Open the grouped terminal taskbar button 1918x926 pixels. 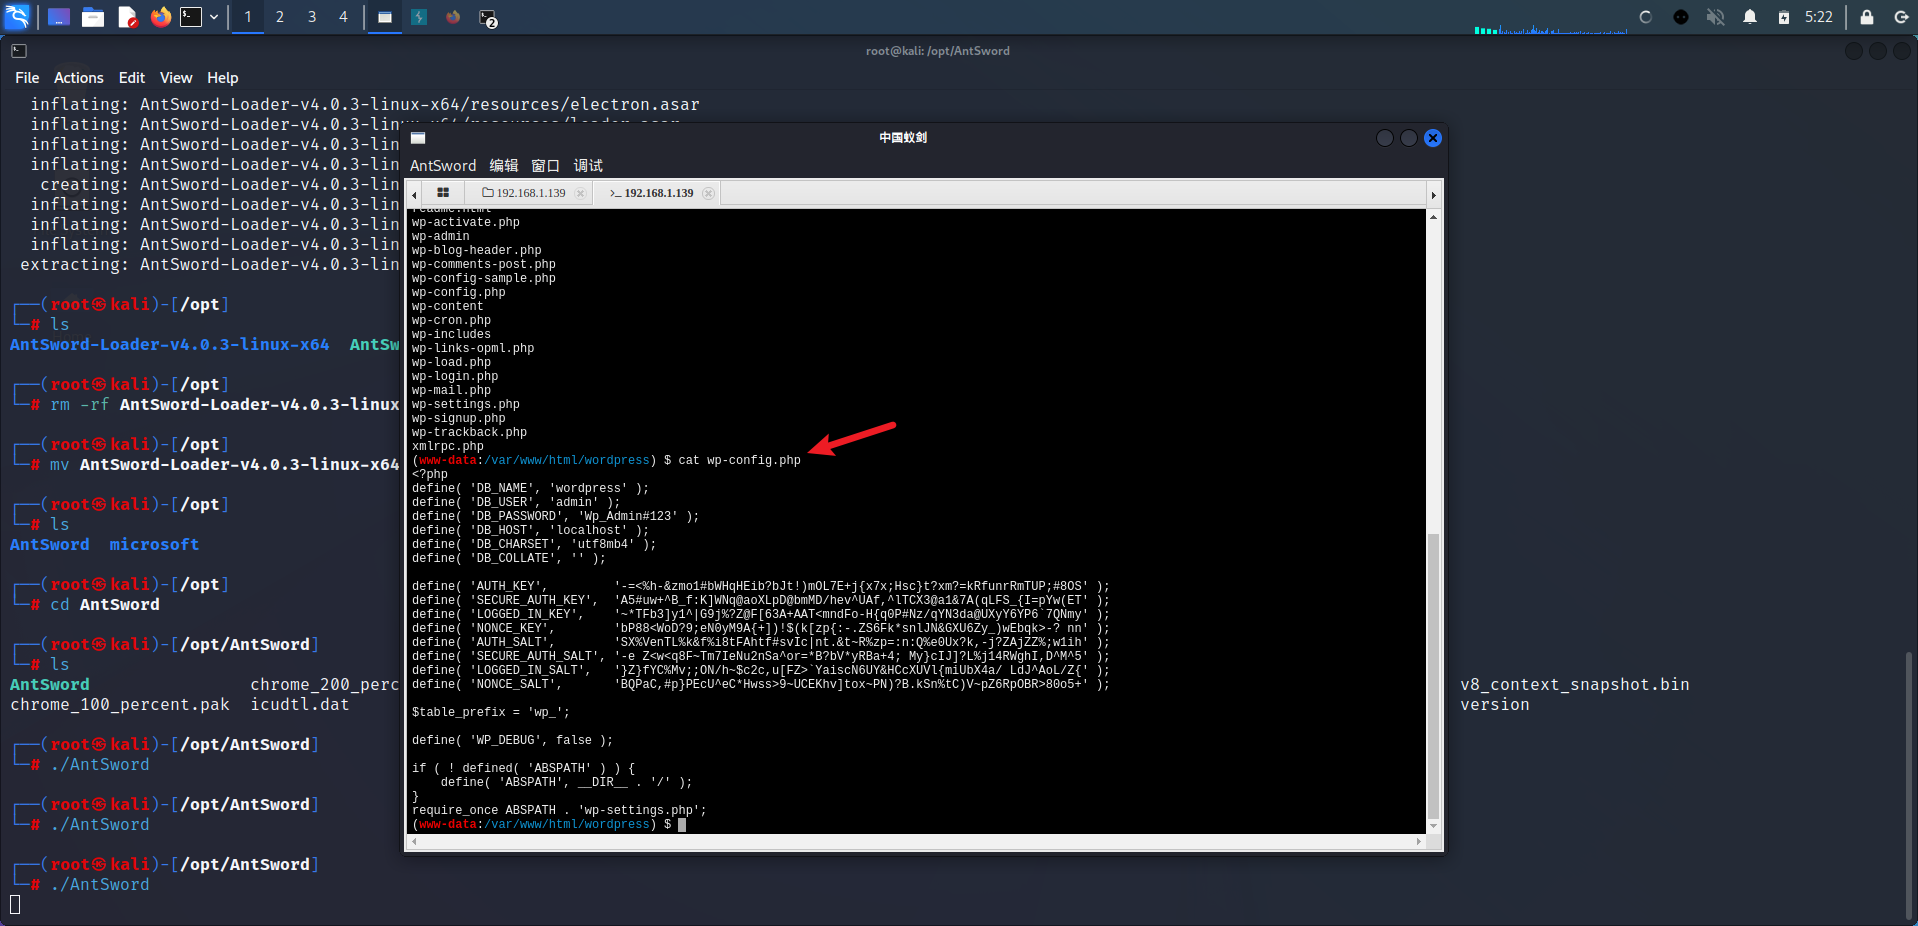point(488,18)
